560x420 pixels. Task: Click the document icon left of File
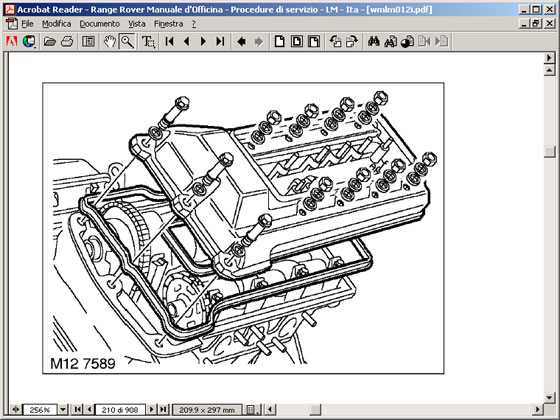[11, 24]
